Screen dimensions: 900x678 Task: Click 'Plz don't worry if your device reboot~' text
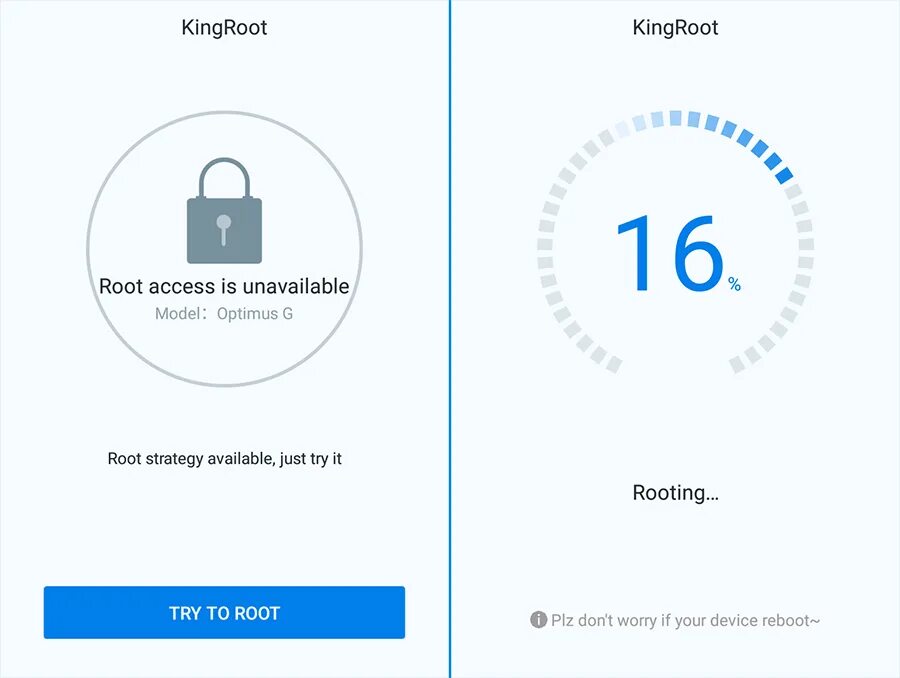[685, 620]
